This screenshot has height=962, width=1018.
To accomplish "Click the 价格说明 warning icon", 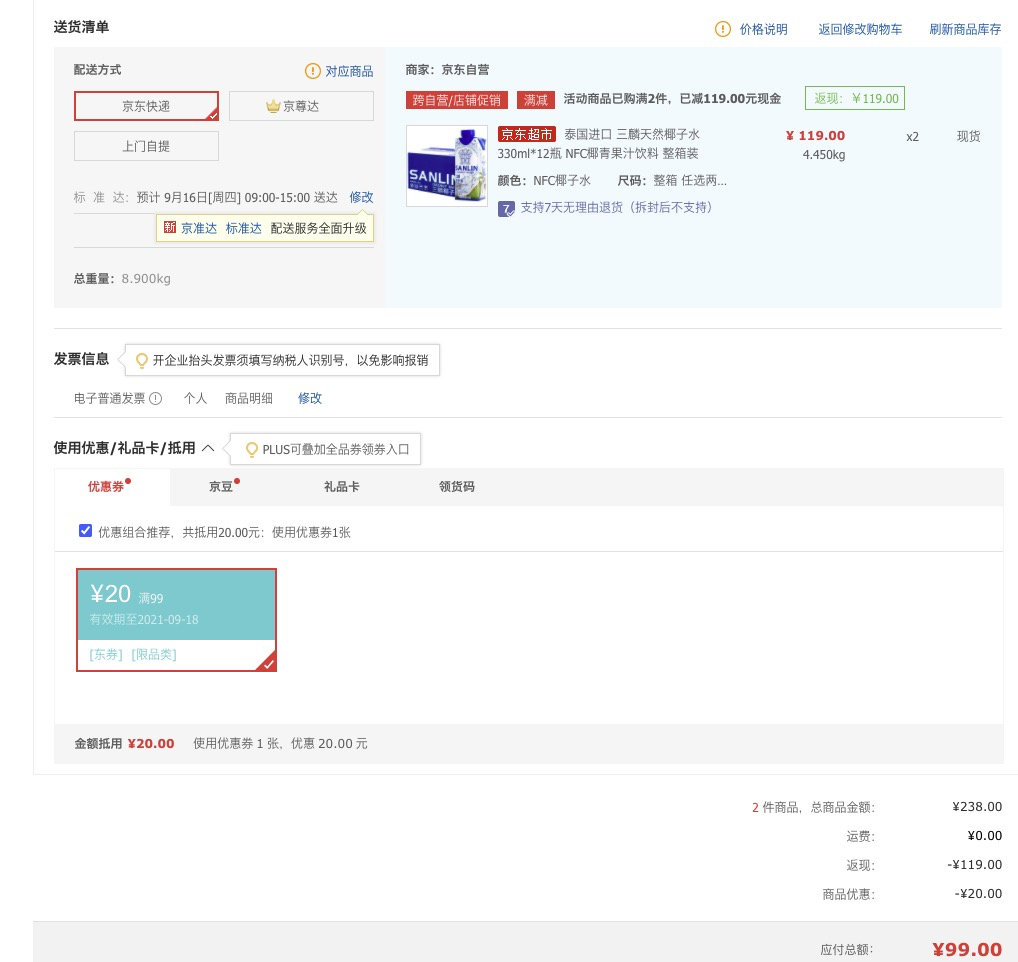I will point(723,29).
